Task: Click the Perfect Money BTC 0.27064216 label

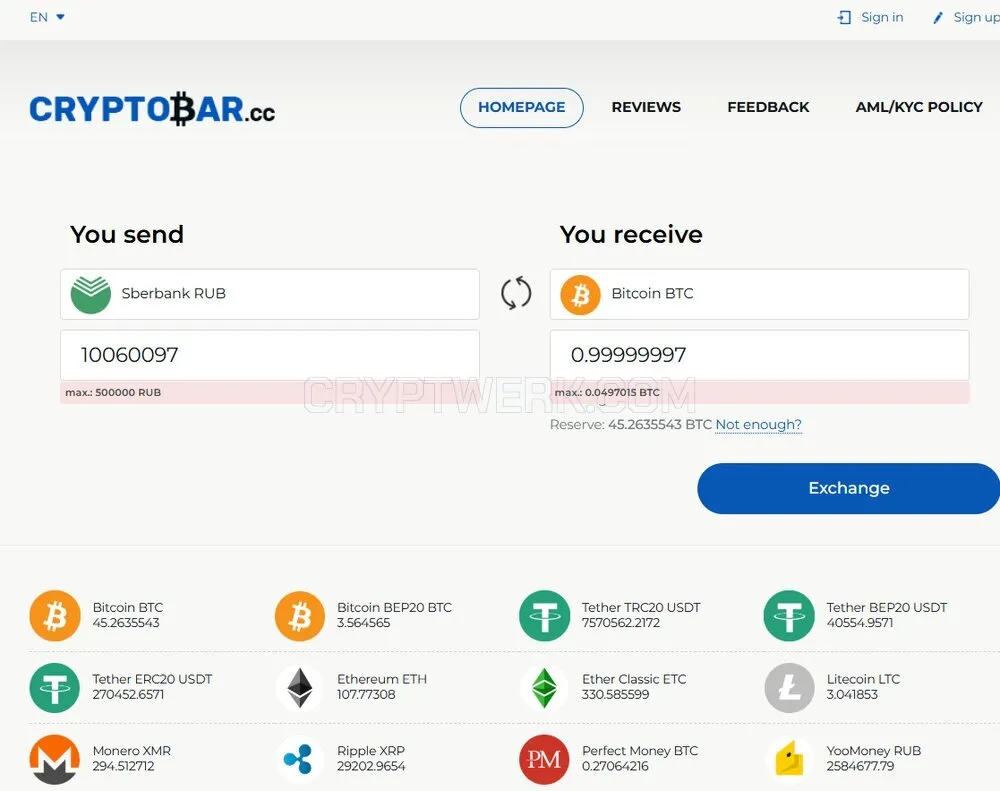Action: [x=640, y=758]
